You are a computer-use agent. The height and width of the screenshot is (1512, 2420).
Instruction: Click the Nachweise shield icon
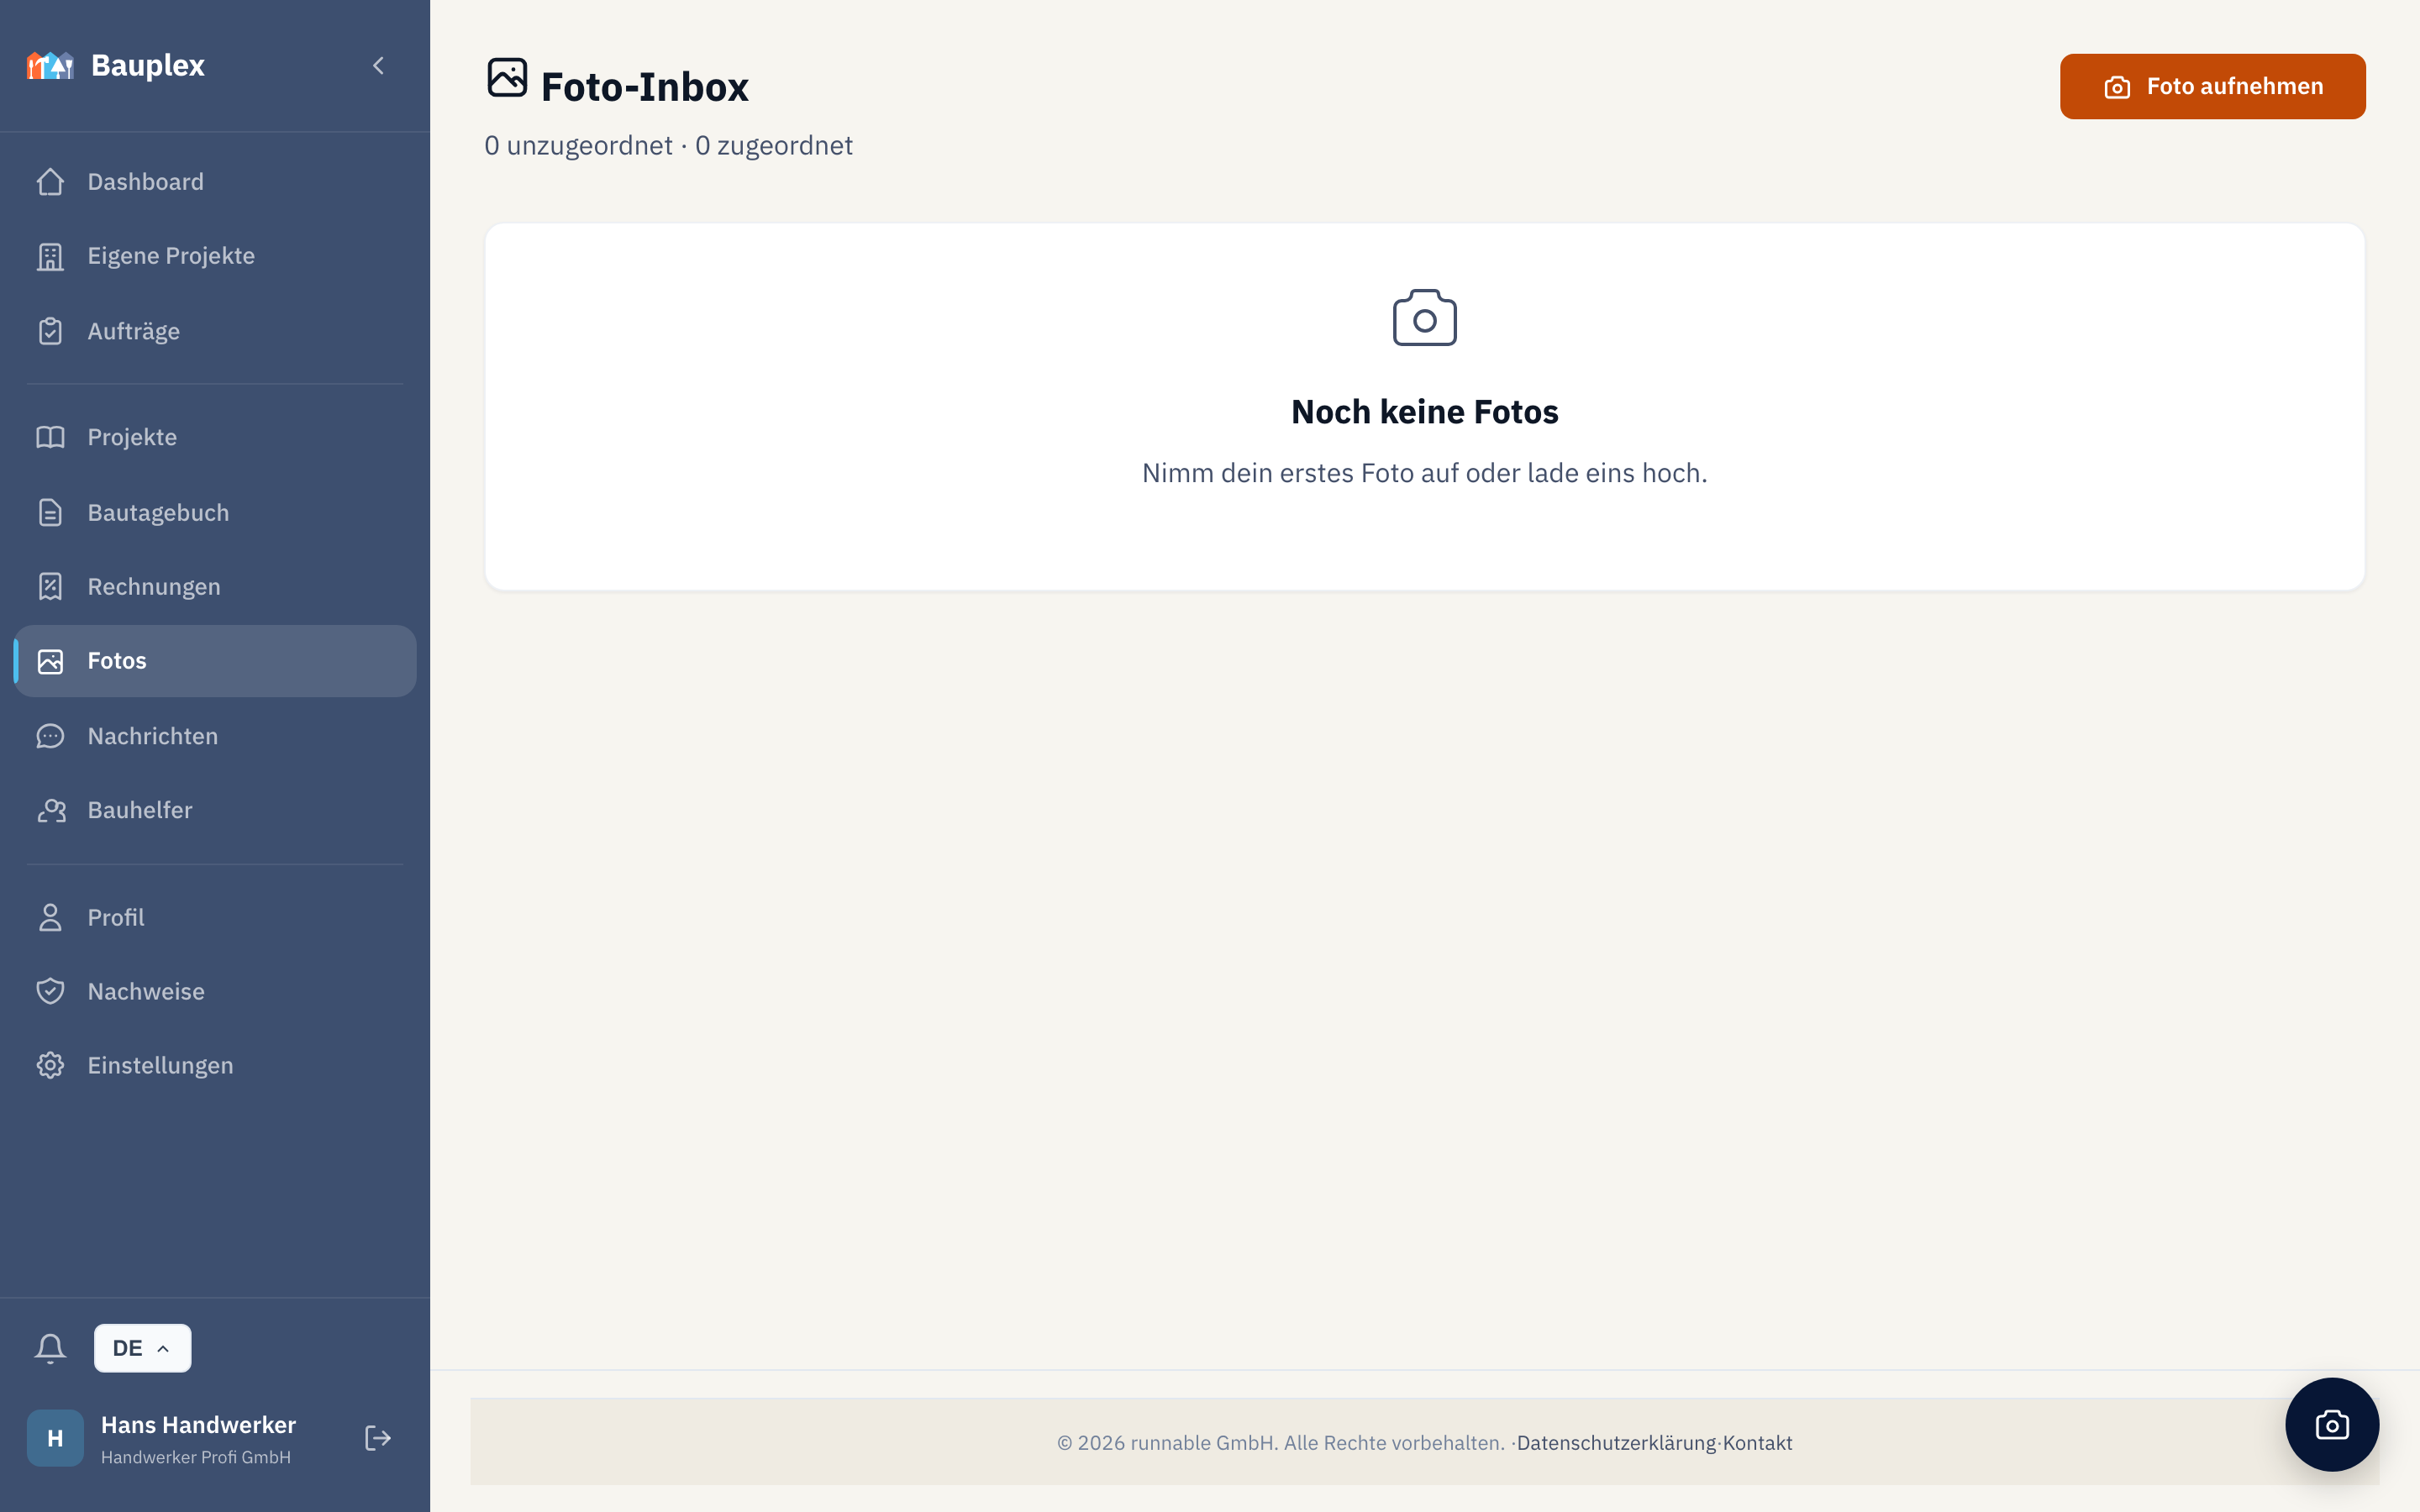(50, 991)
